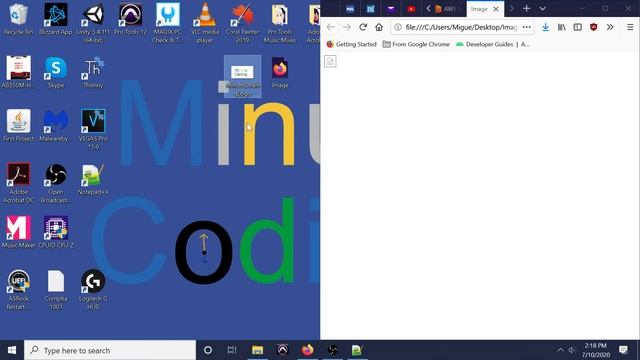The image size is (640, 360).
Task: Select the MAGIX PC Check desktop shortcut
Action: pyautogui.click(x=167, y=23)
